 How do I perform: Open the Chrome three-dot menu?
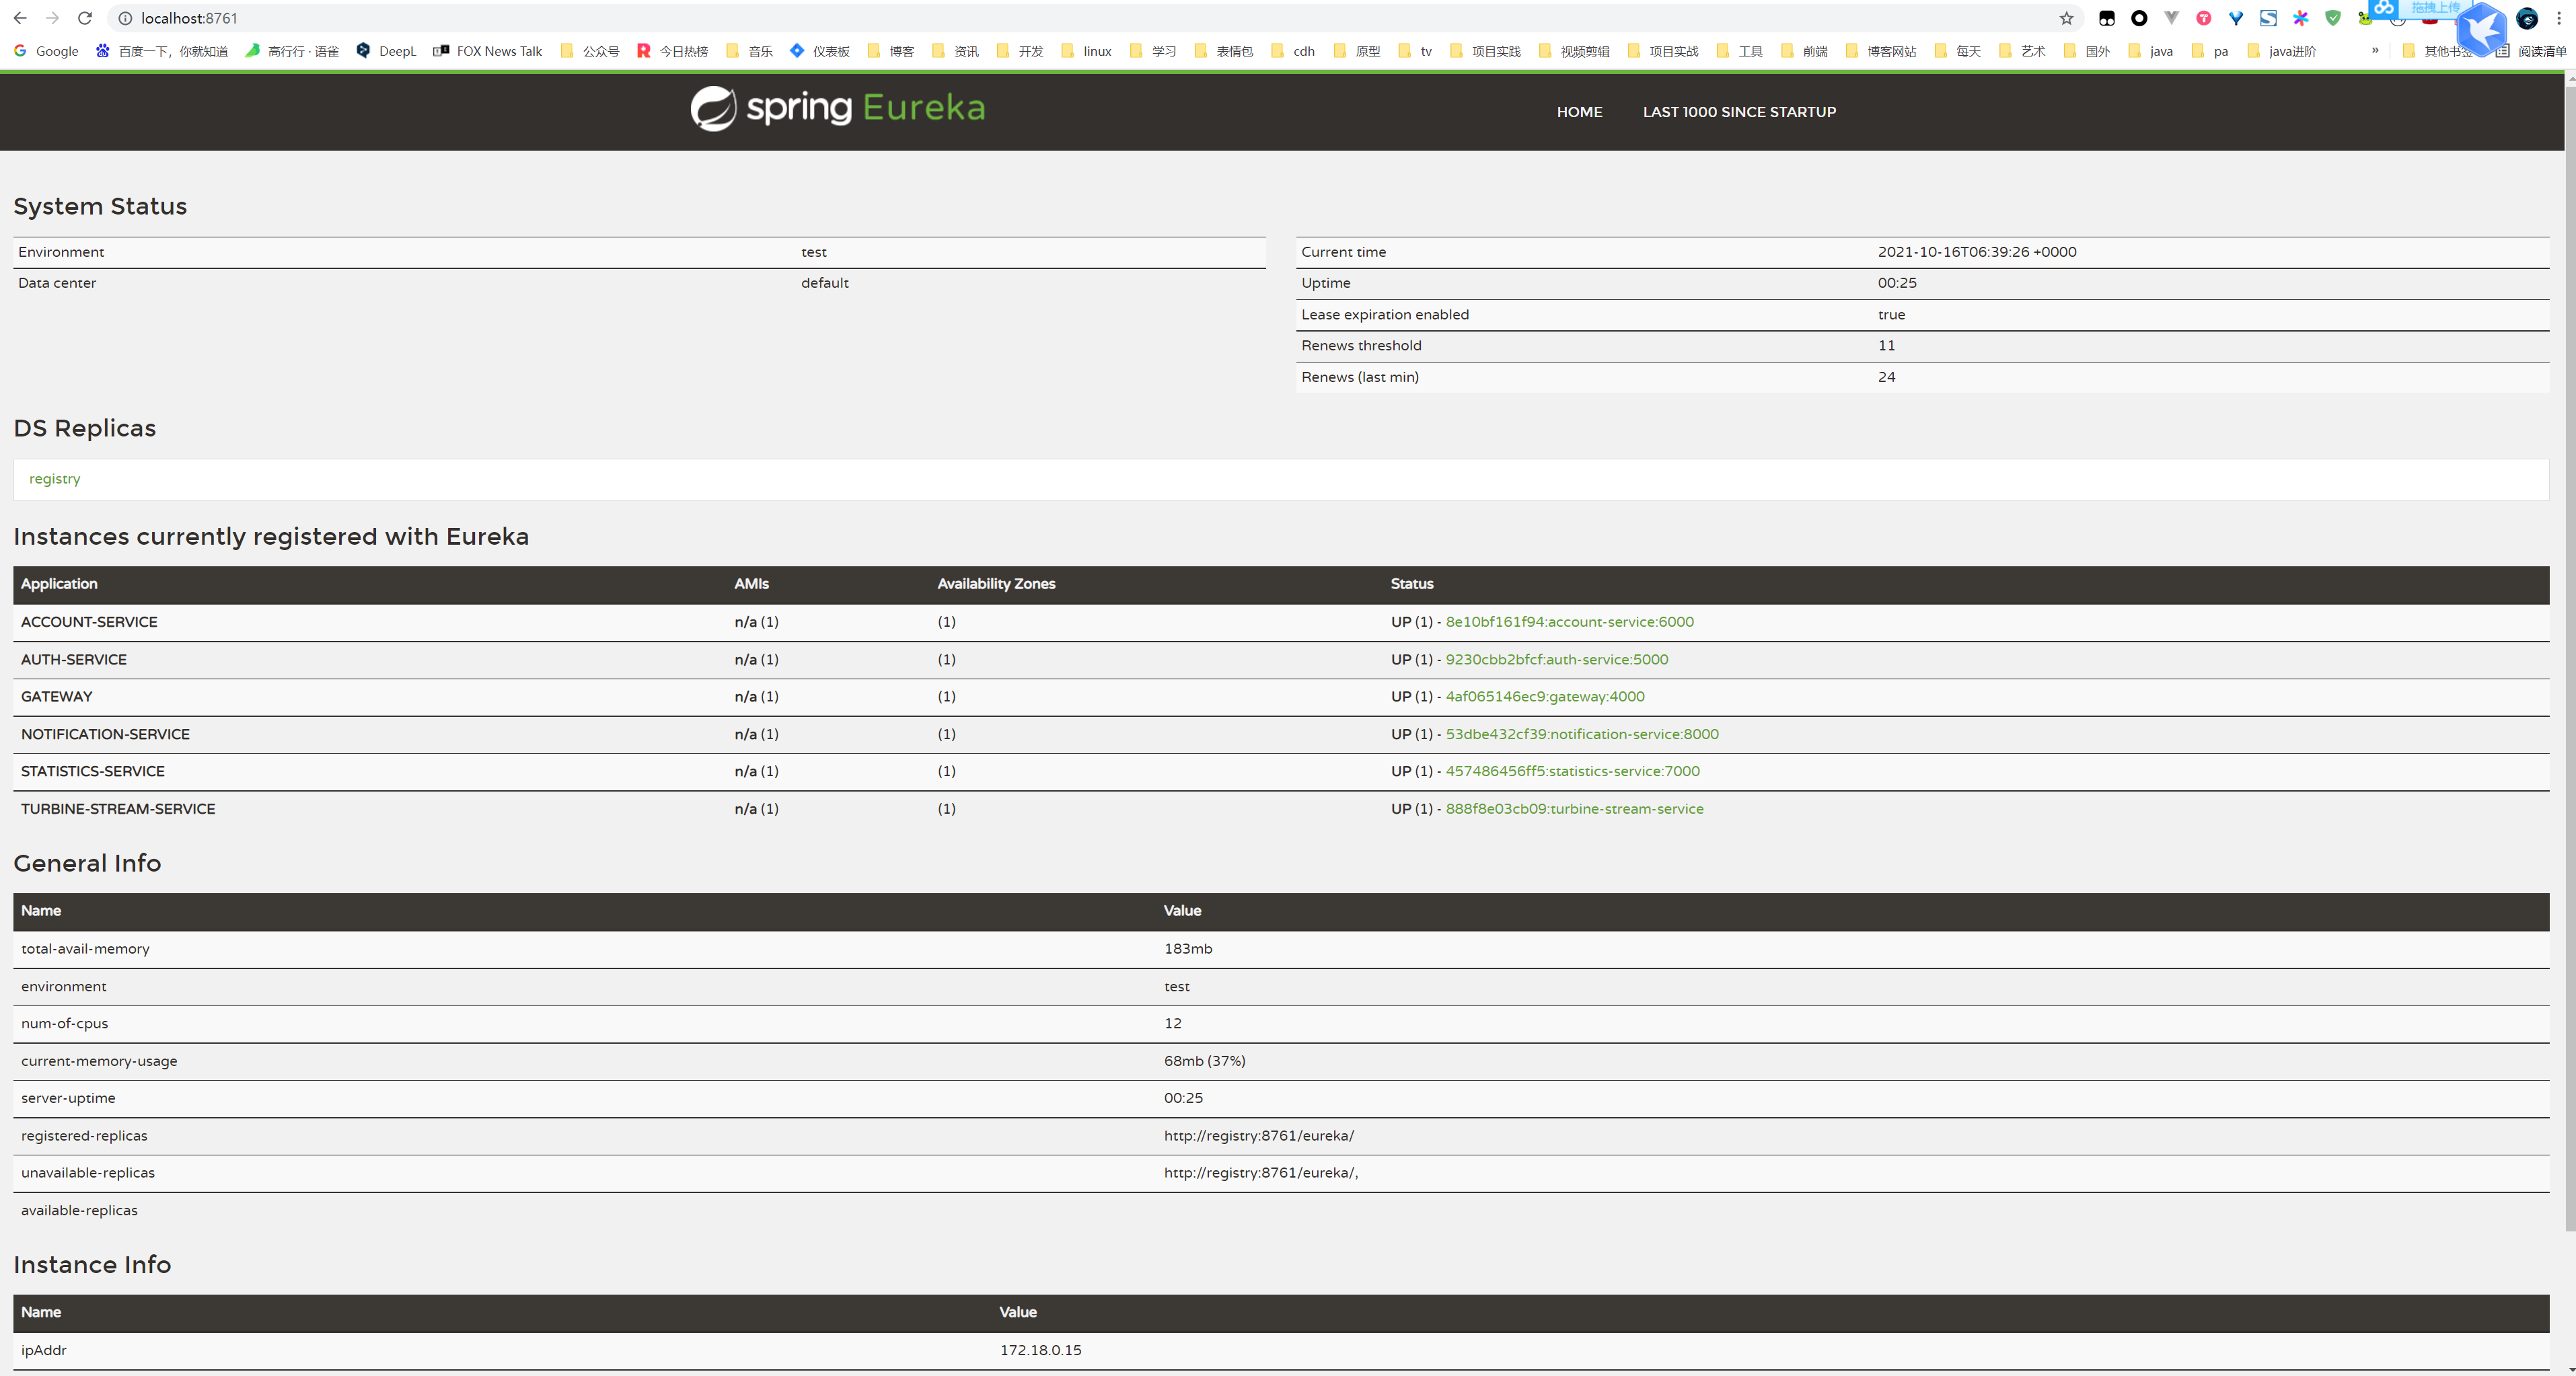click(x=2559, y=18)
